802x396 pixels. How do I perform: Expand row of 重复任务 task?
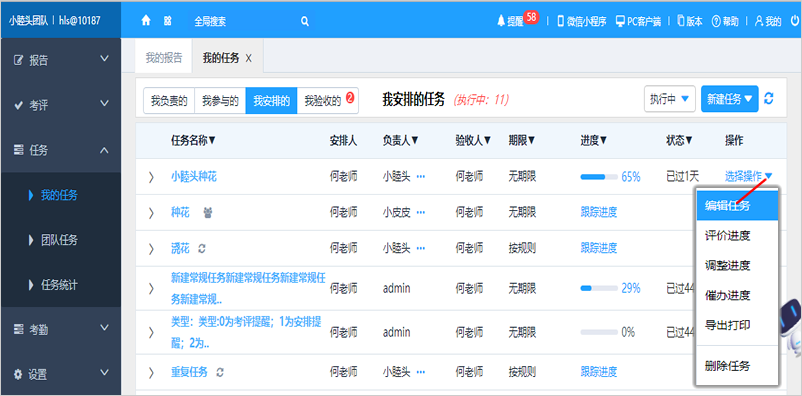tap(151, 372)
